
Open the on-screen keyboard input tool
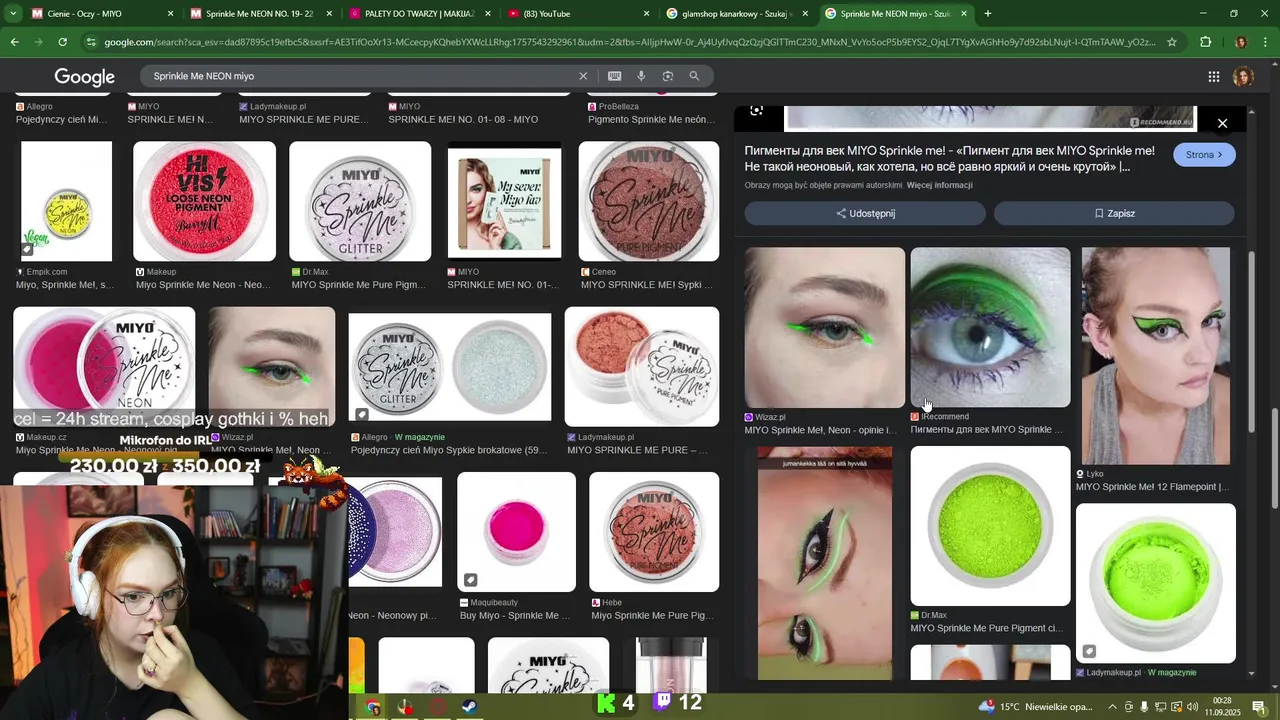coord(614,76)
